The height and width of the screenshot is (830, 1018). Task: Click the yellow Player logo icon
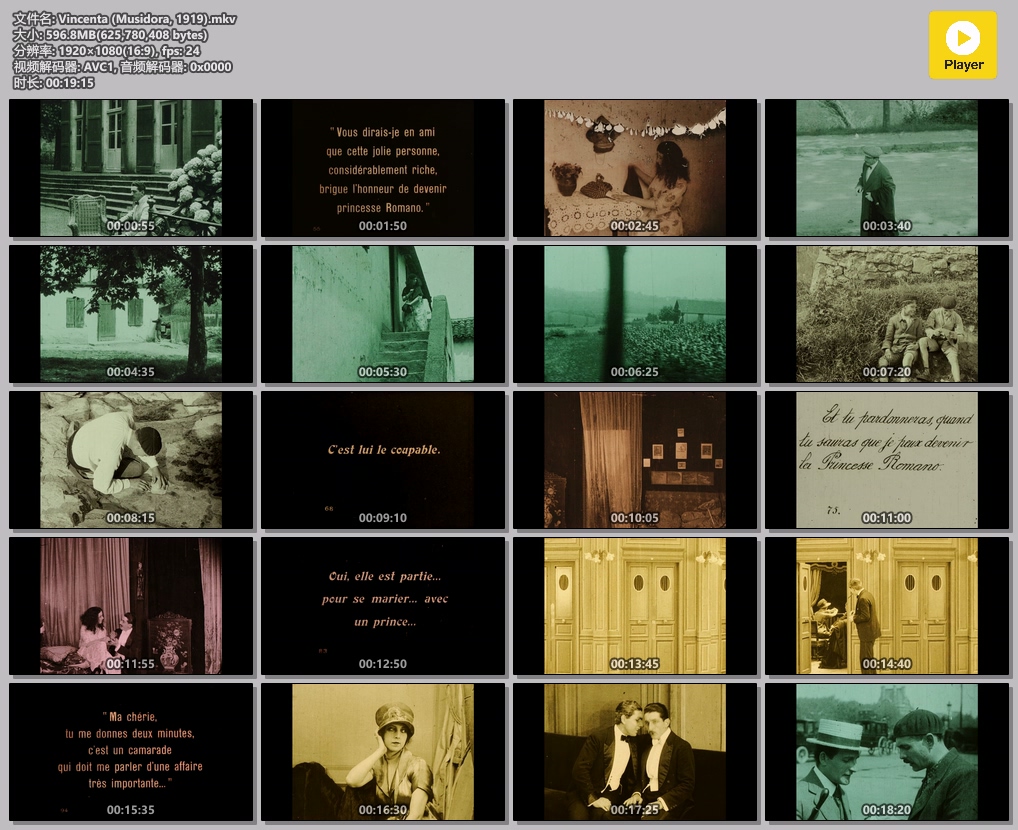coord(962,45)
